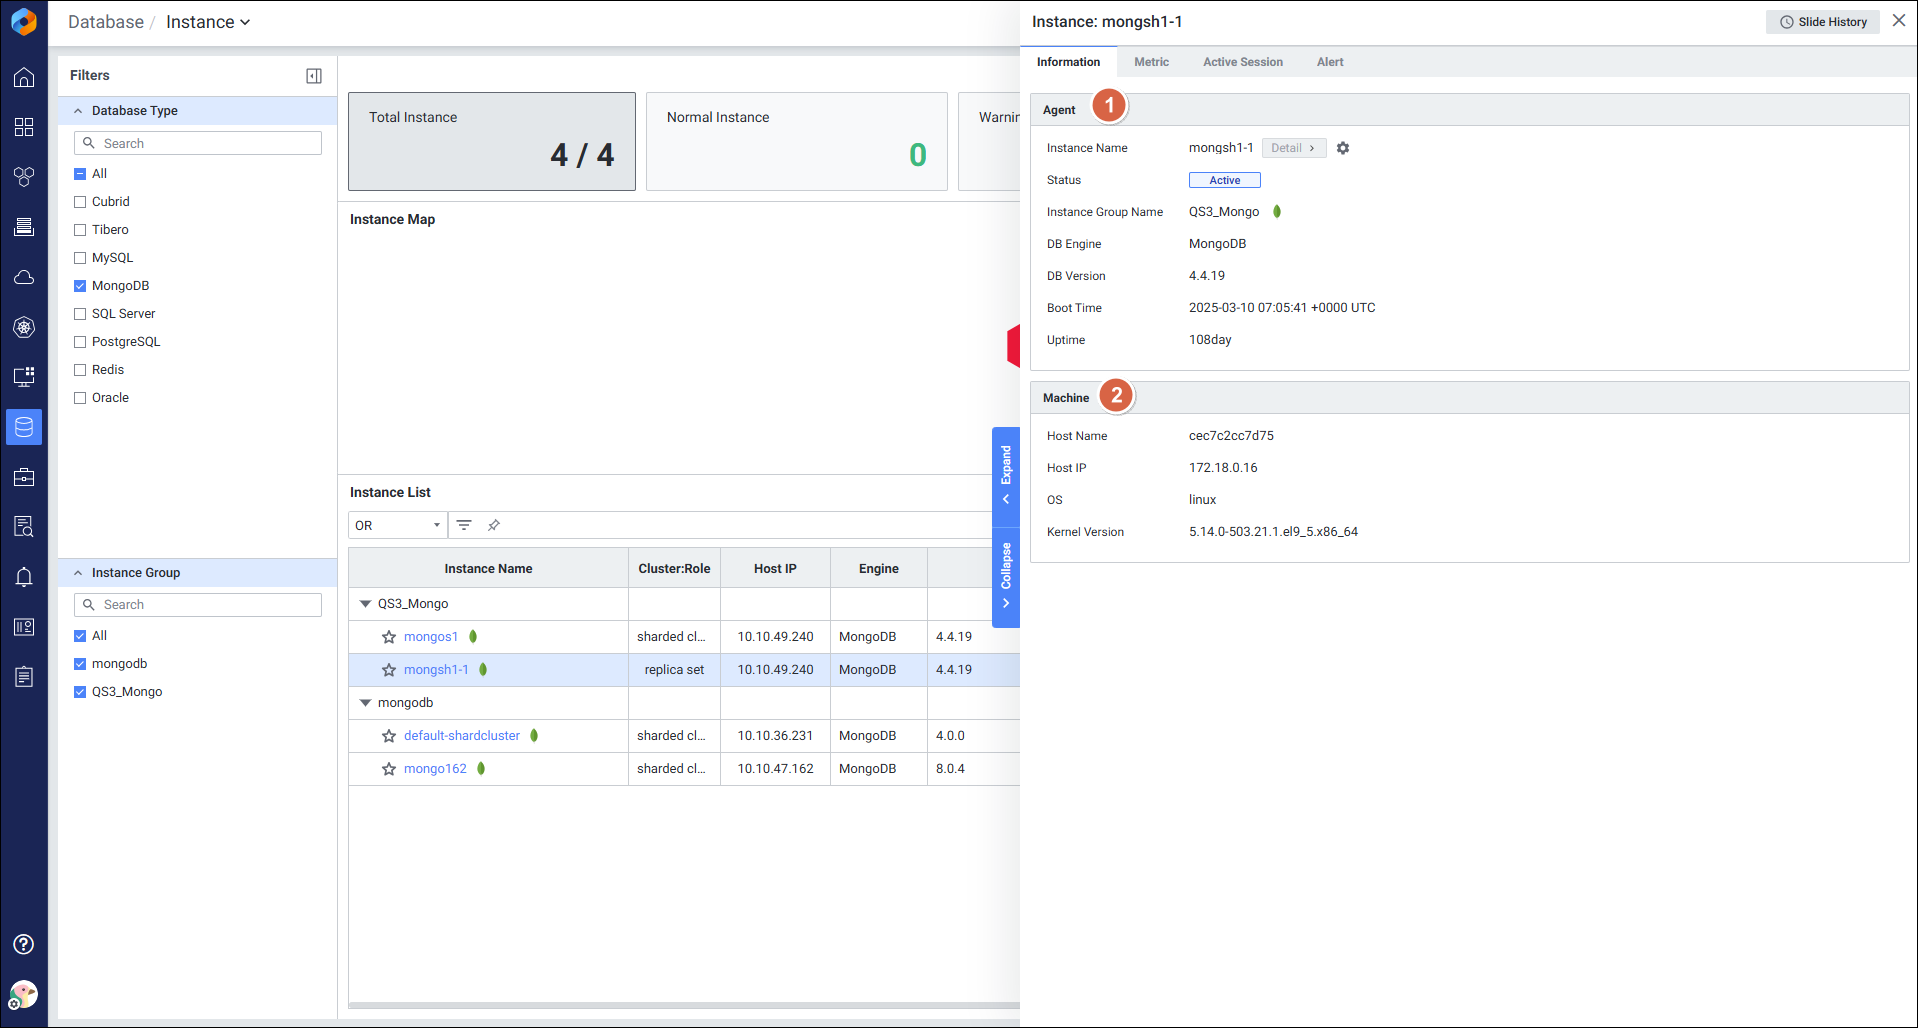
Task: Click the help question mark icon
Action: pos(24,944)
